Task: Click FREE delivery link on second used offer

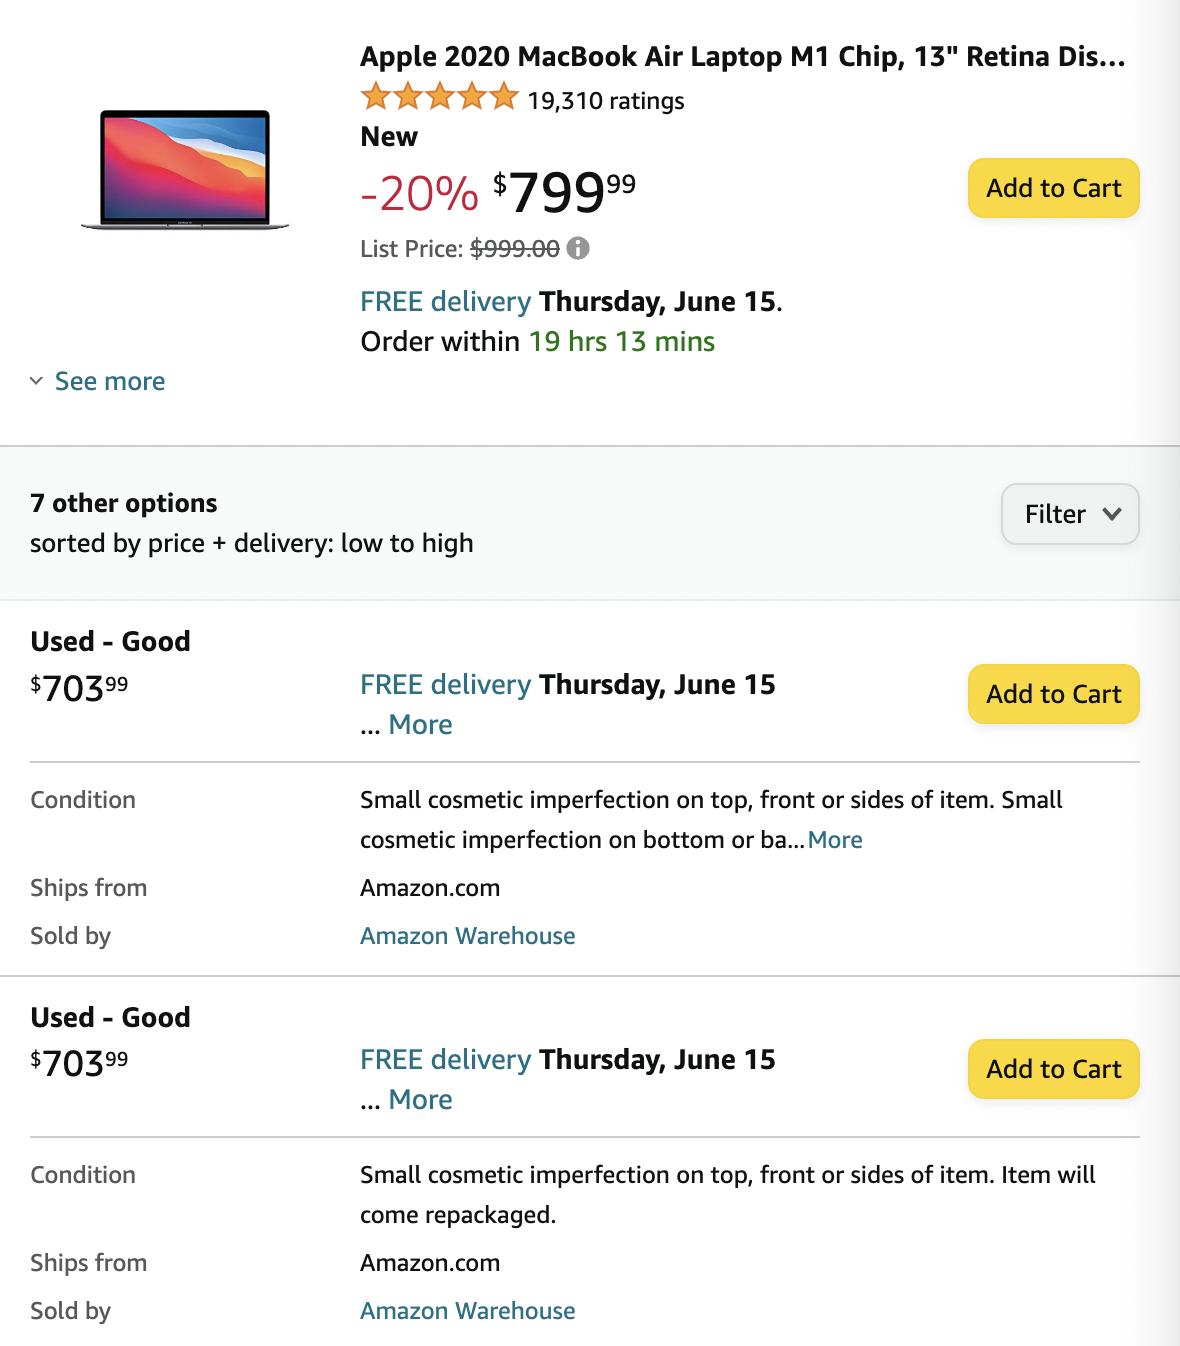Action: 445,1060
